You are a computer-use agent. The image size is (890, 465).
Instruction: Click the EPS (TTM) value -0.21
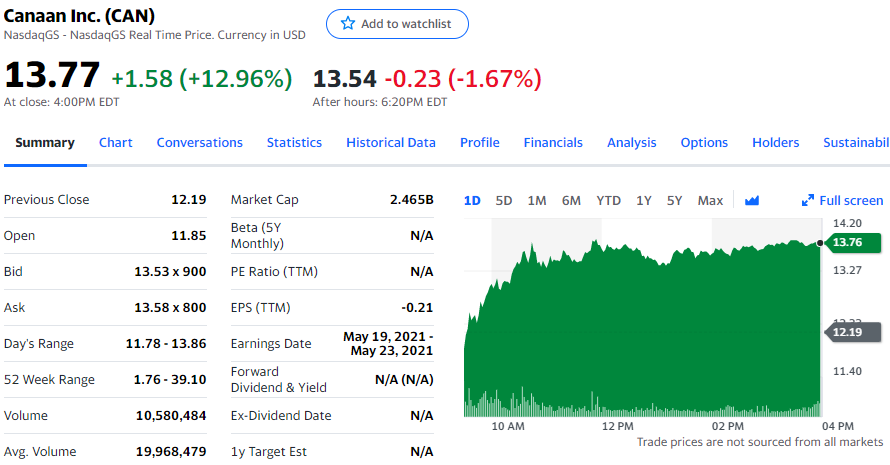point(417,308)
